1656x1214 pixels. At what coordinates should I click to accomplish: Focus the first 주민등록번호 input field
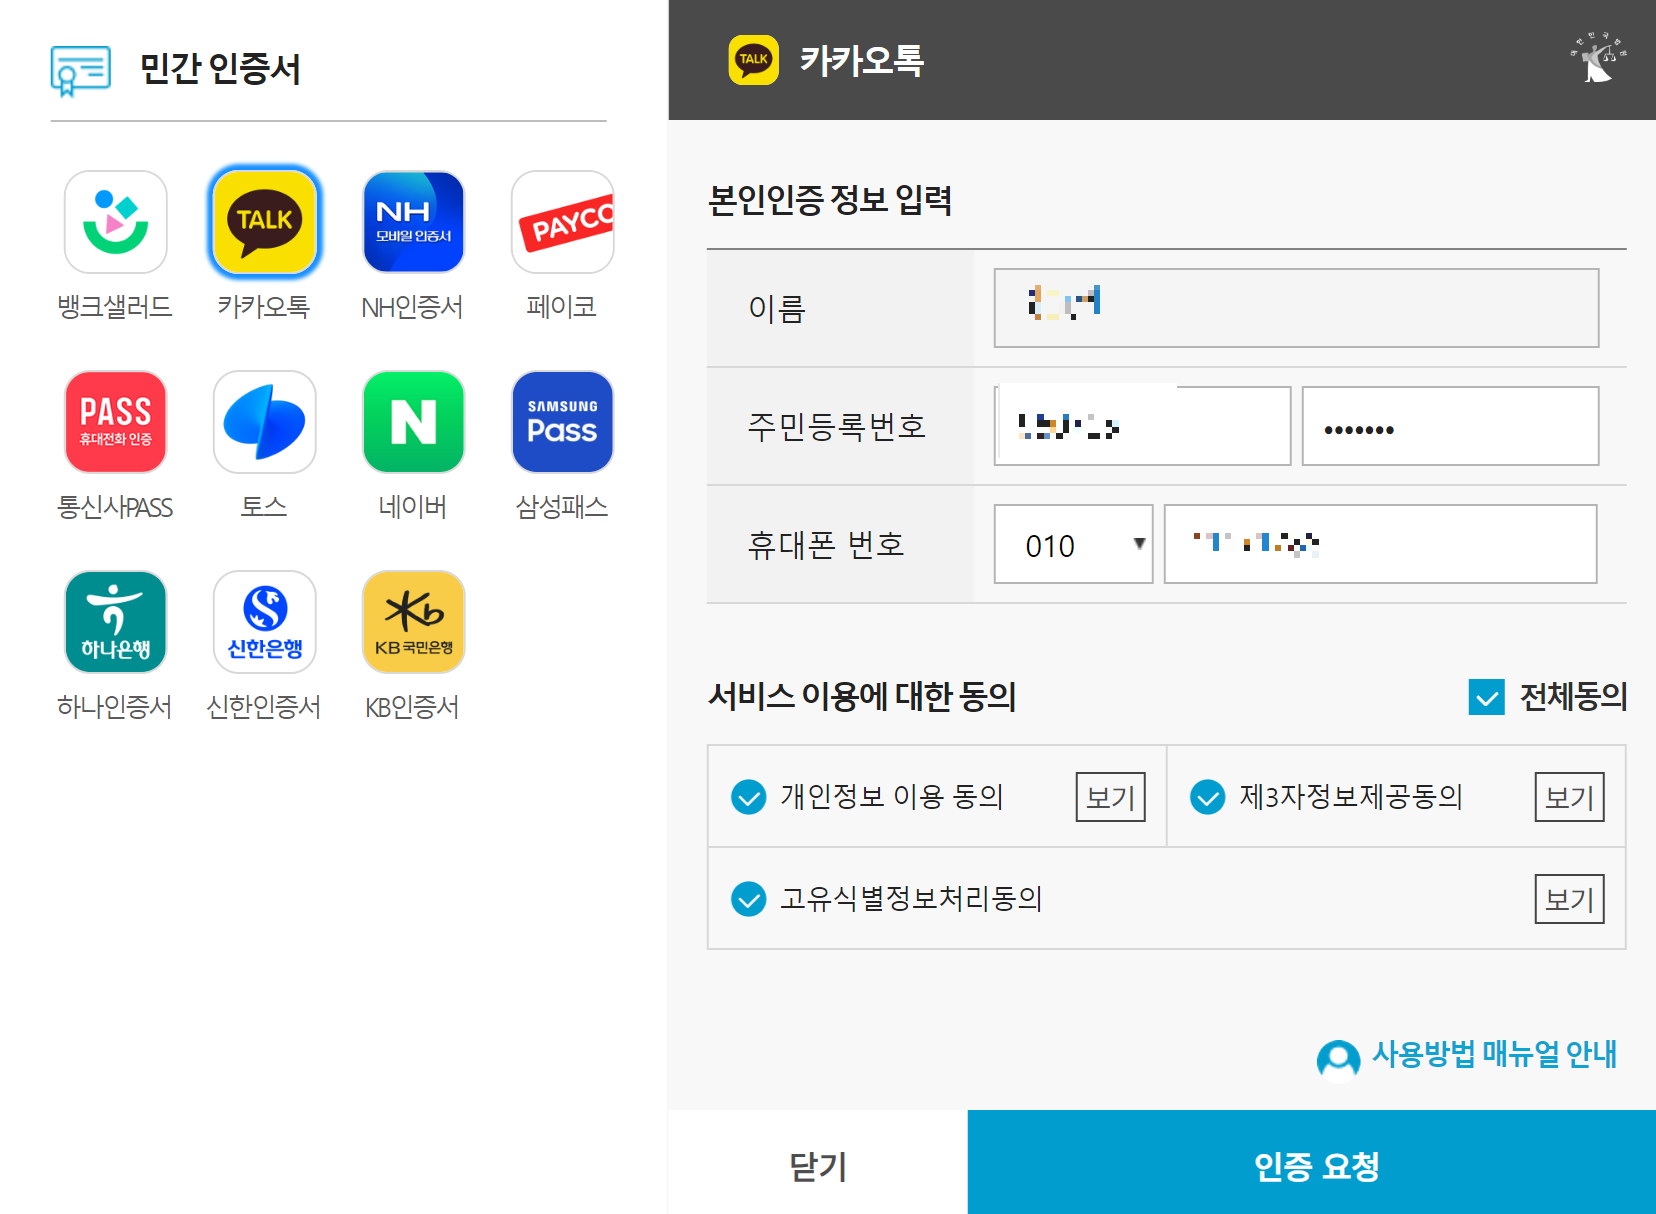click(1143, 426)
